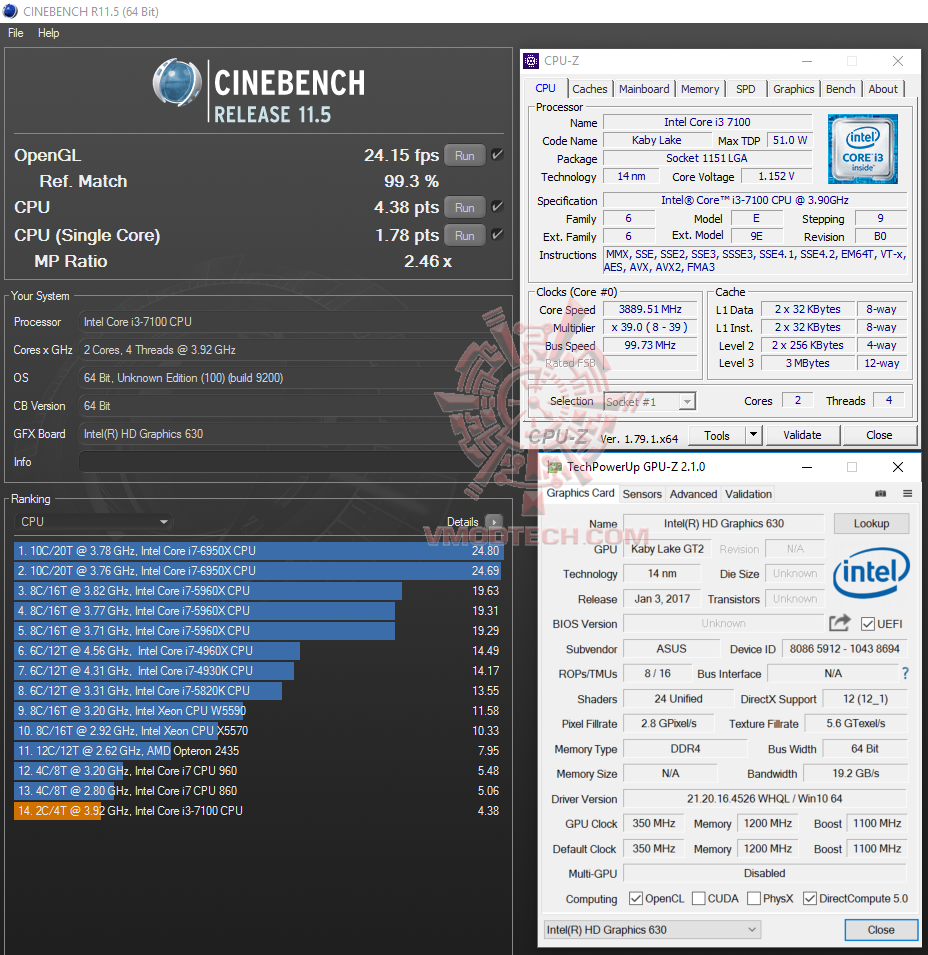928x955 pixels.
Task: Switch to the Mainboard tab in CPU-Z
Action: (644, 89)
